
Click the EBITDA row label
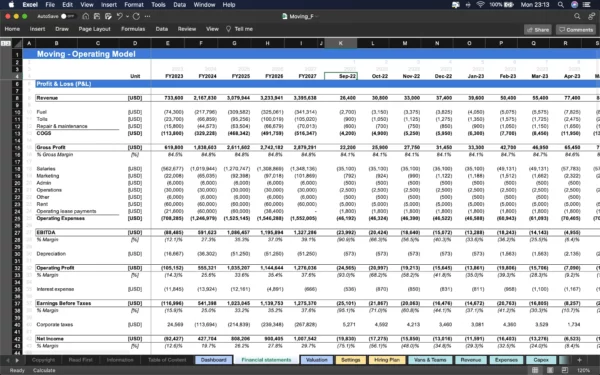(46, 232)
